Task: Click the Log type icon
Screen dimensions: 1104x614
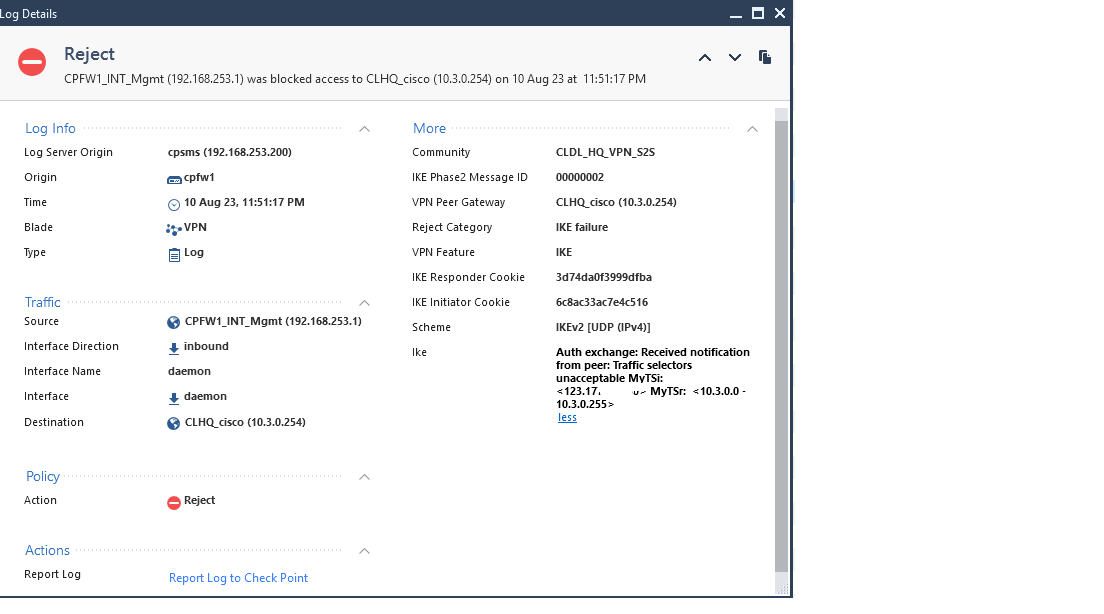Action: pyautogui.click(x=175, y=252)
